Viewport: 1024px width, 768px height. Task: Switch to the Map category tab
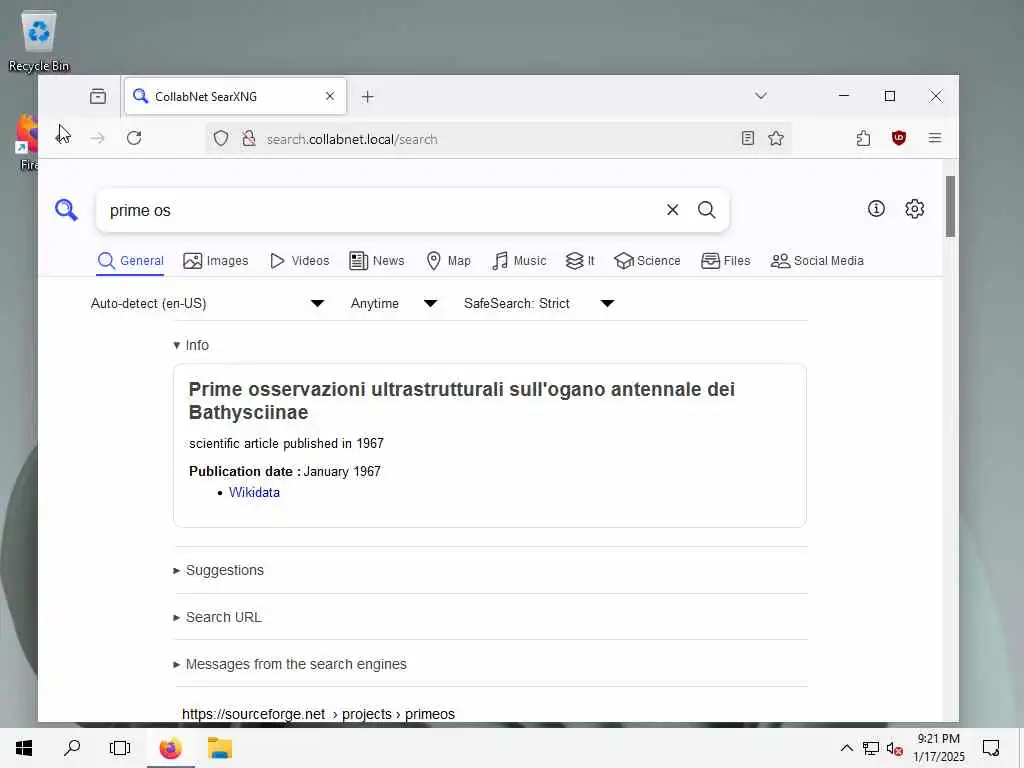click(x=448, y=261)
